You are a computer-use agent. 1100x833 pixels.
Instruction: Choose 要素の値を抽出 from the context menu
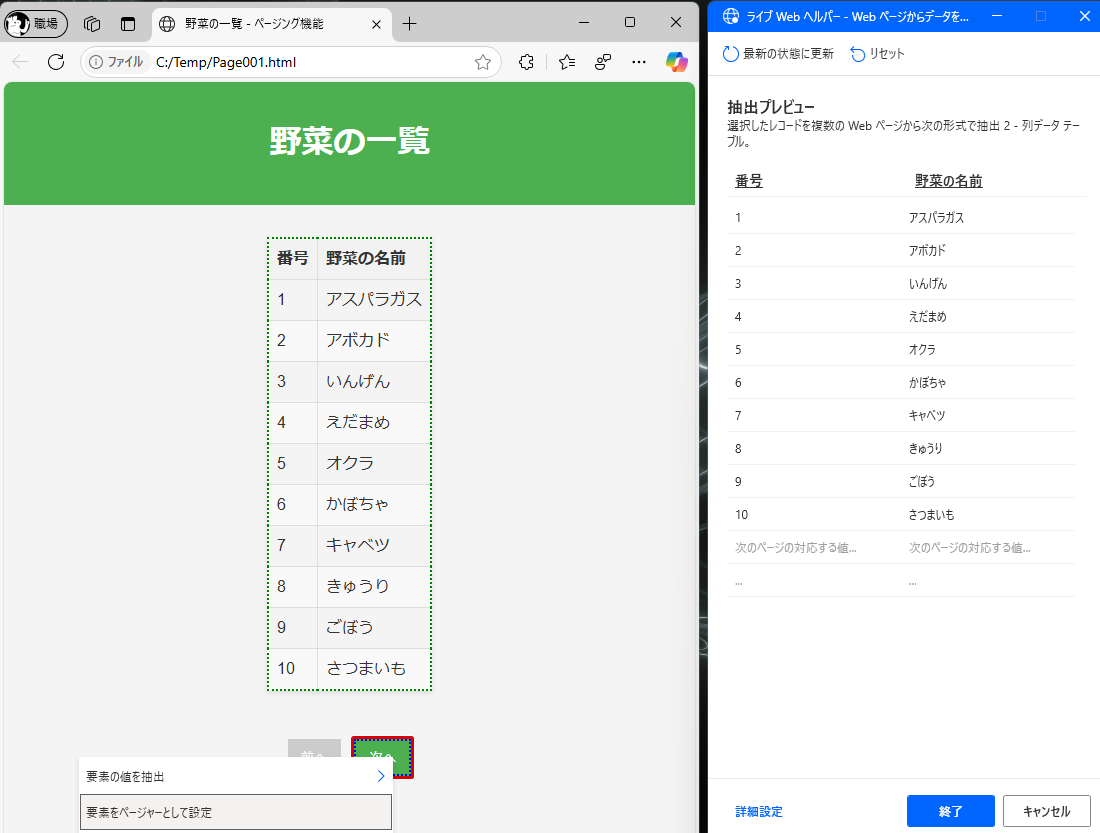236,776
